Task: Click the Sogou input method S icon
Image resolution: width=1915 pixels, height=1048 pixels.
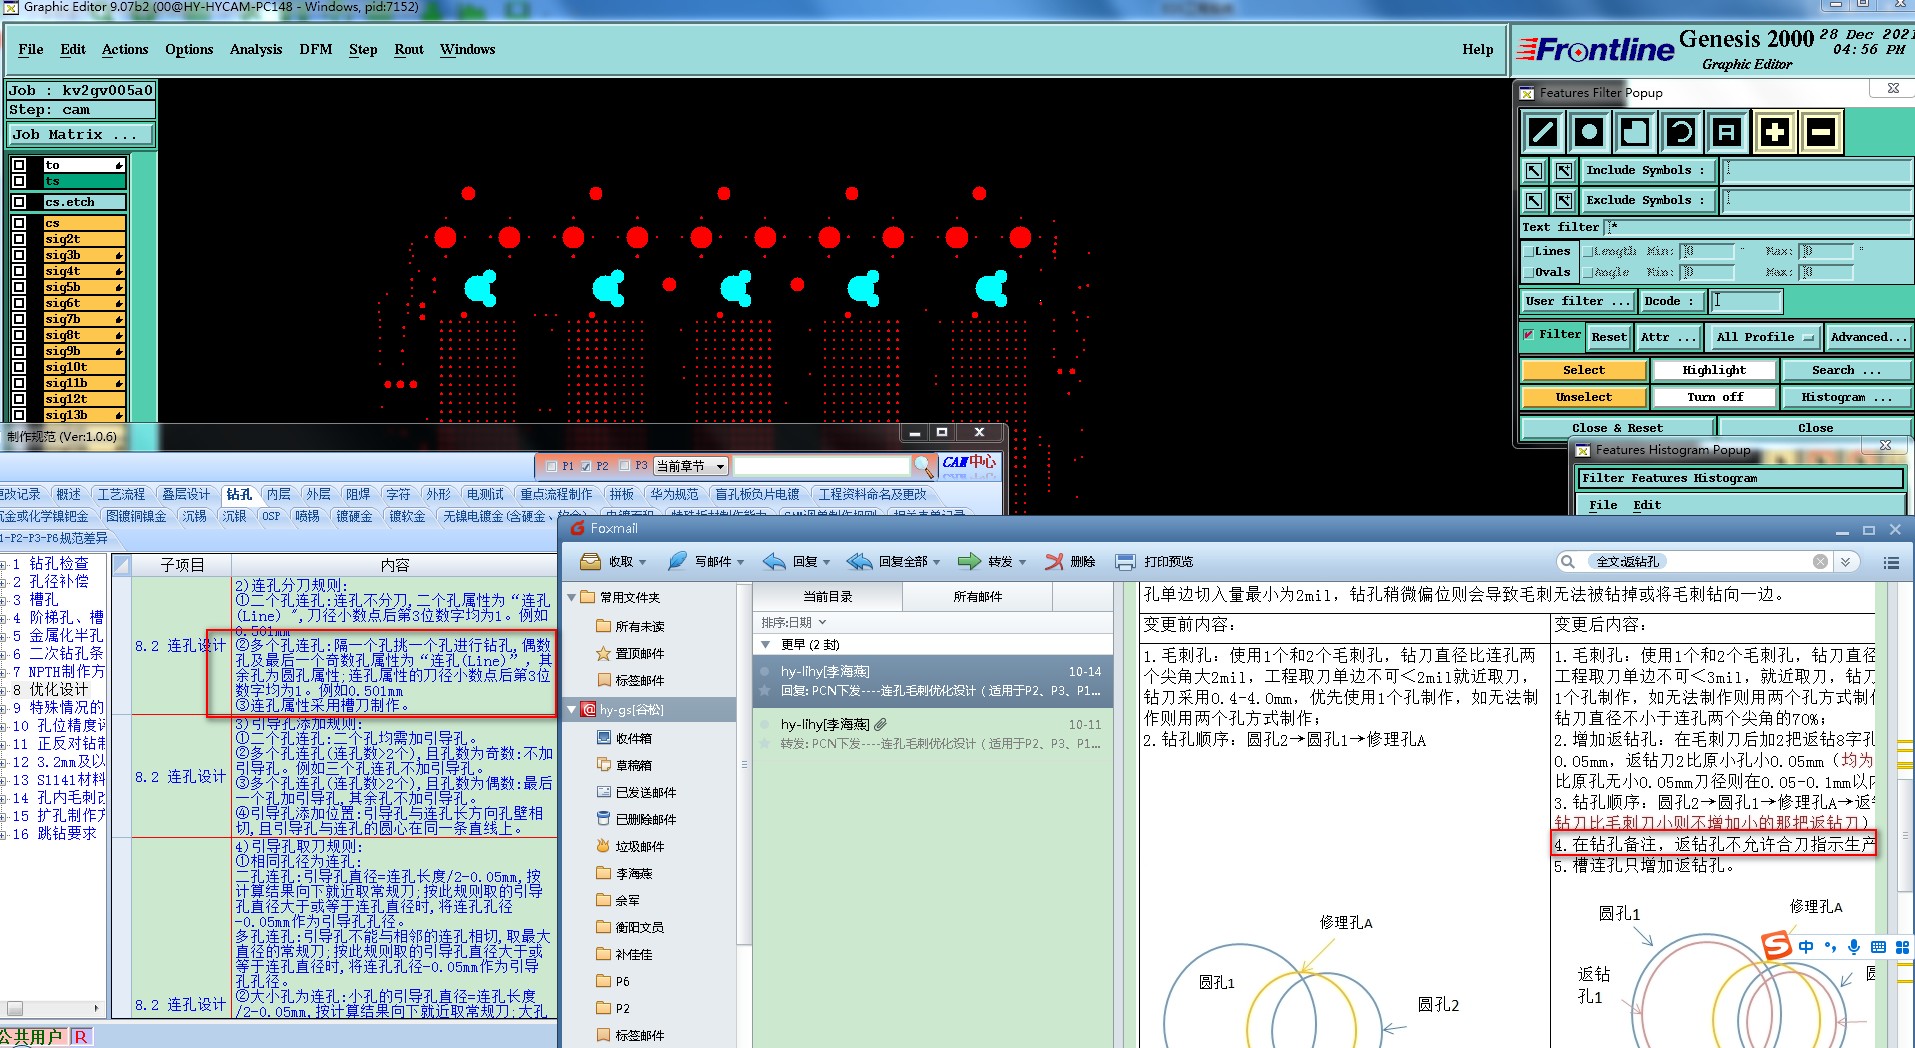Action: tap(1776, 945)
